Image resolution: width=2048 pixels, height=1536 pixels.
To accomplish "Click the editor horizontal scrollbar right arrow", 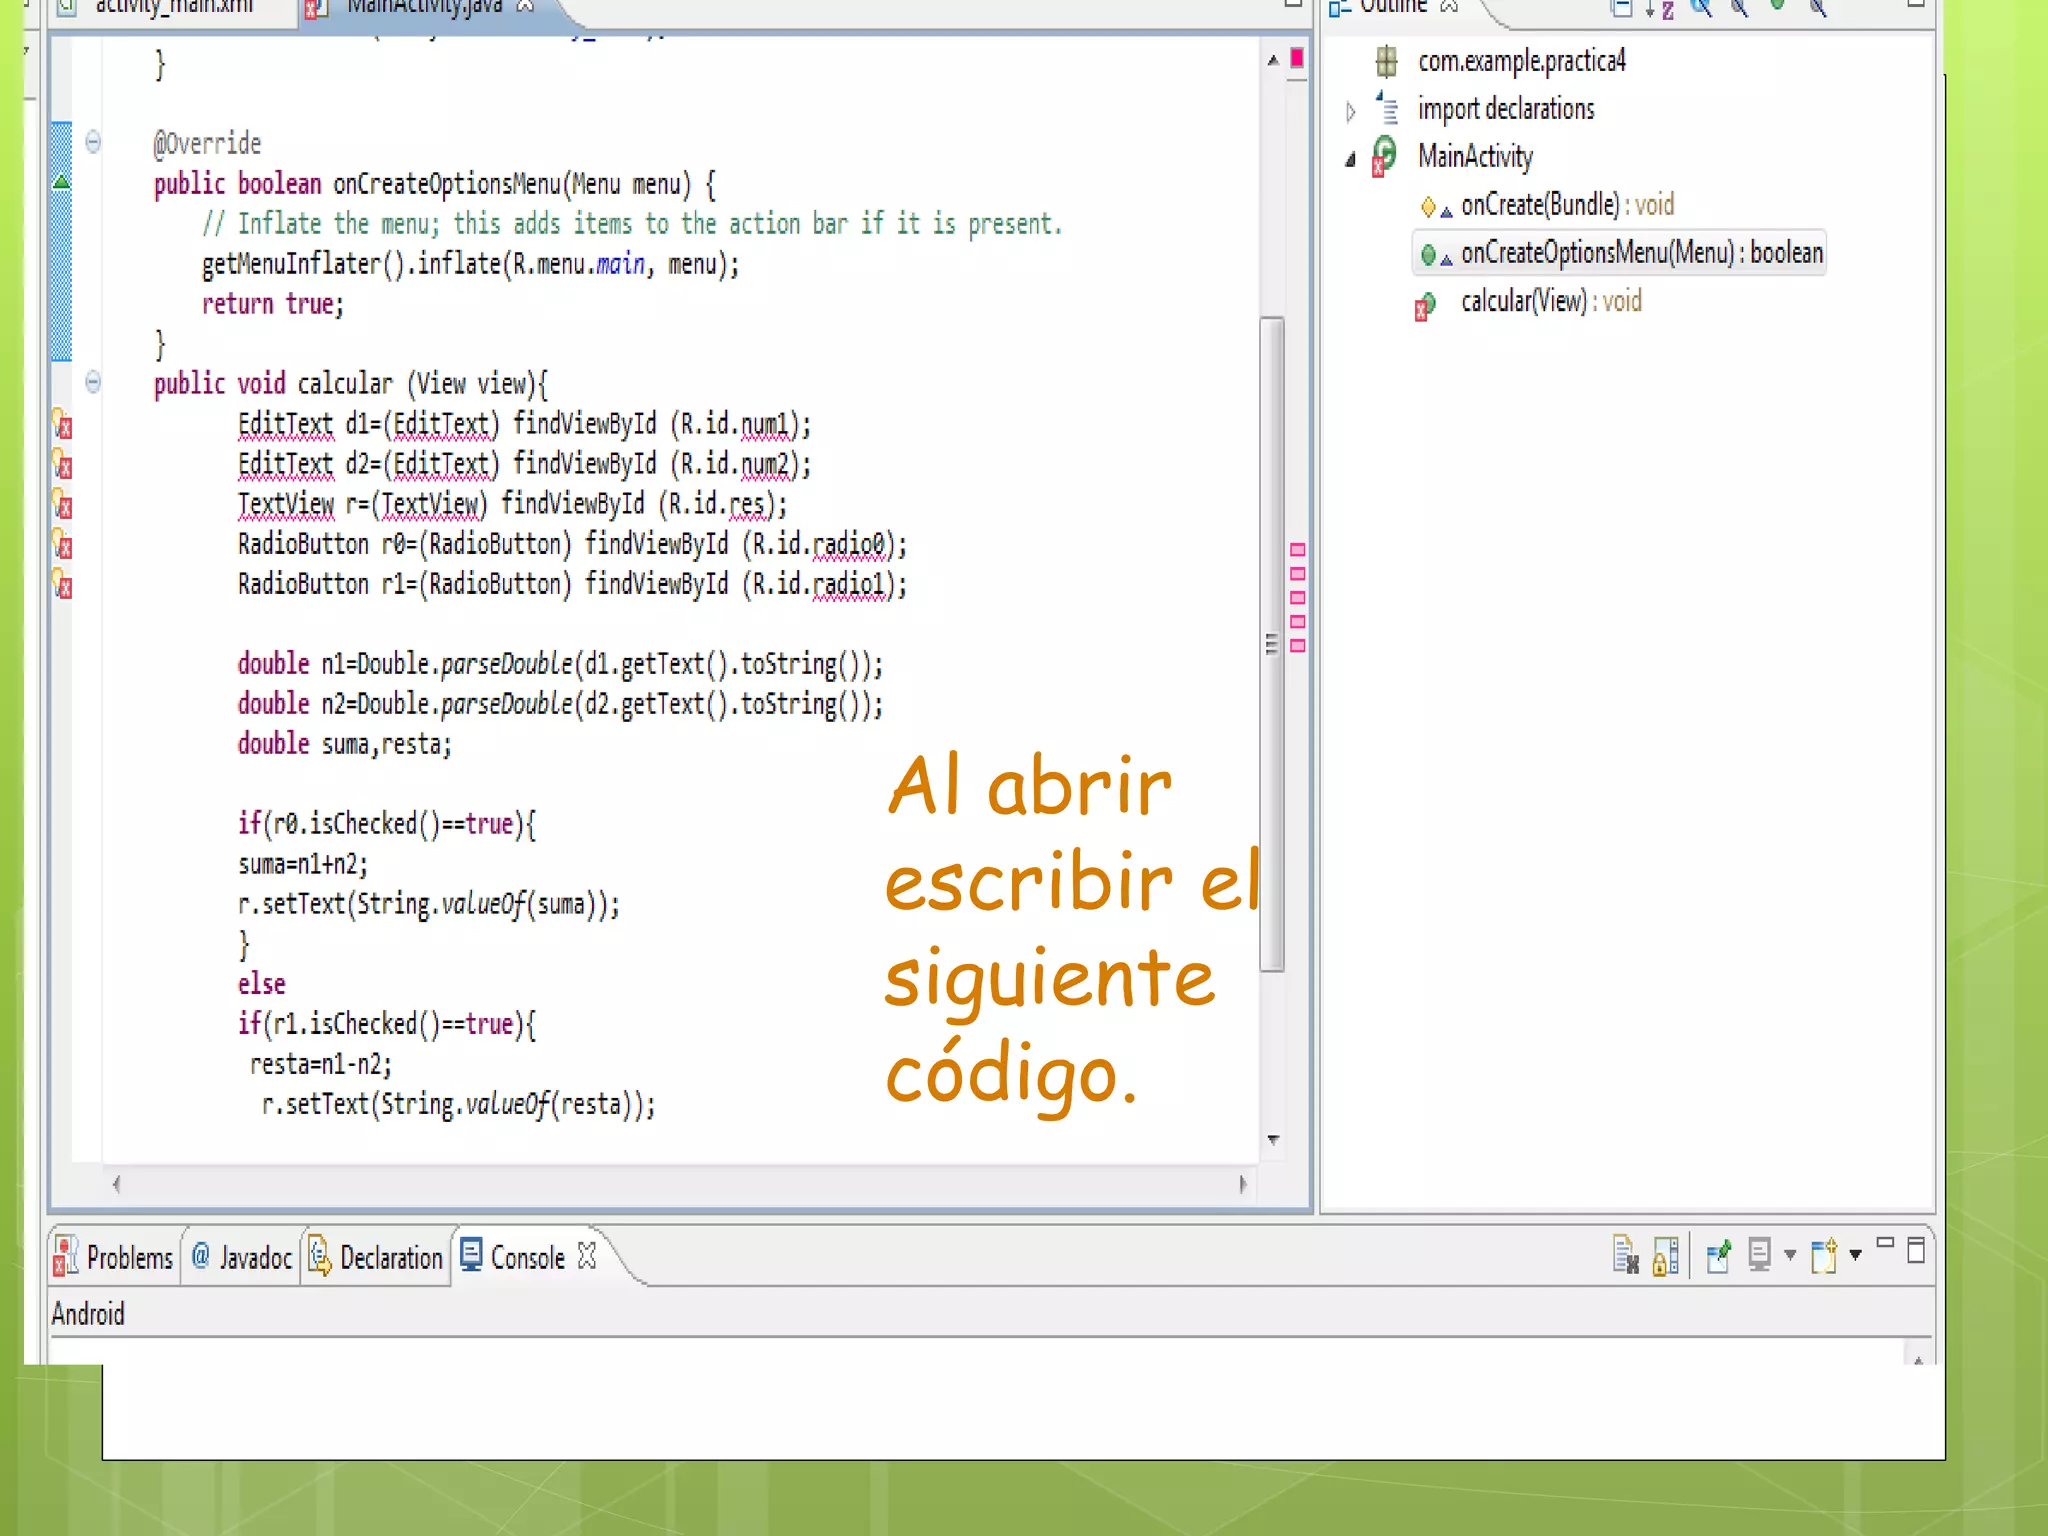I will [x=1242, y=1184].
